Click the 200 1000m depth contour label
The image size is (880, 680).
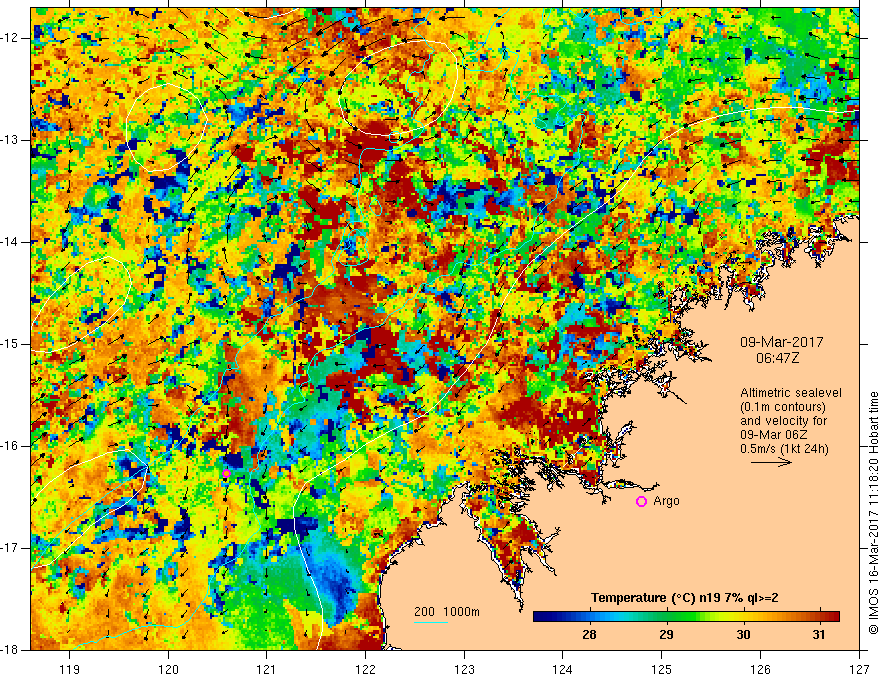447,612
